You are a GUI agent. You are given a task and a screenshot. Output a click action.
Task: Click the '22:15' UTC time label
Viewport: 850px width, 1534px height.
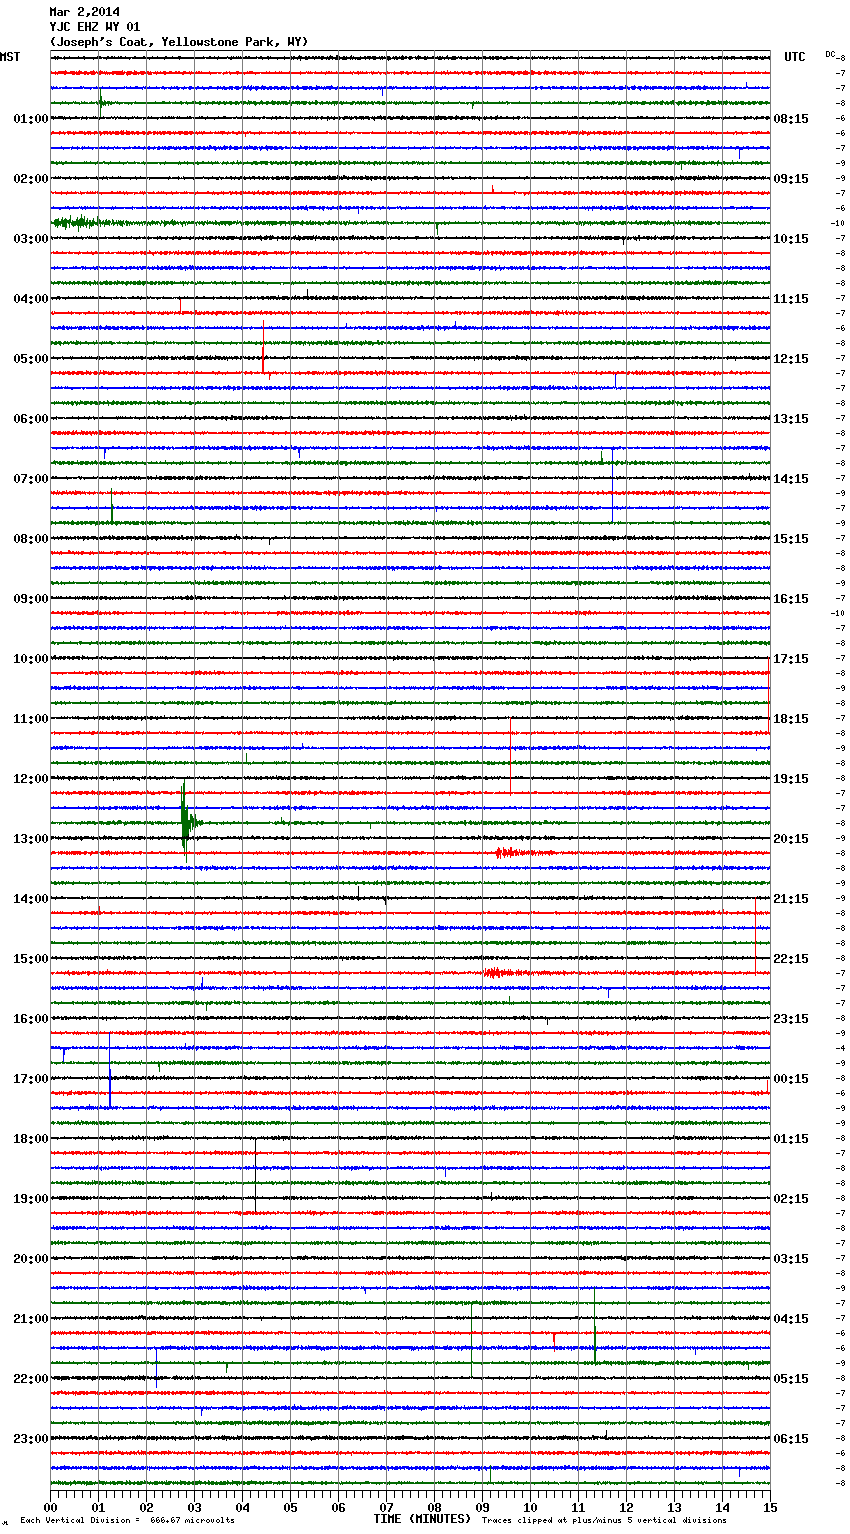pos(791,959)
